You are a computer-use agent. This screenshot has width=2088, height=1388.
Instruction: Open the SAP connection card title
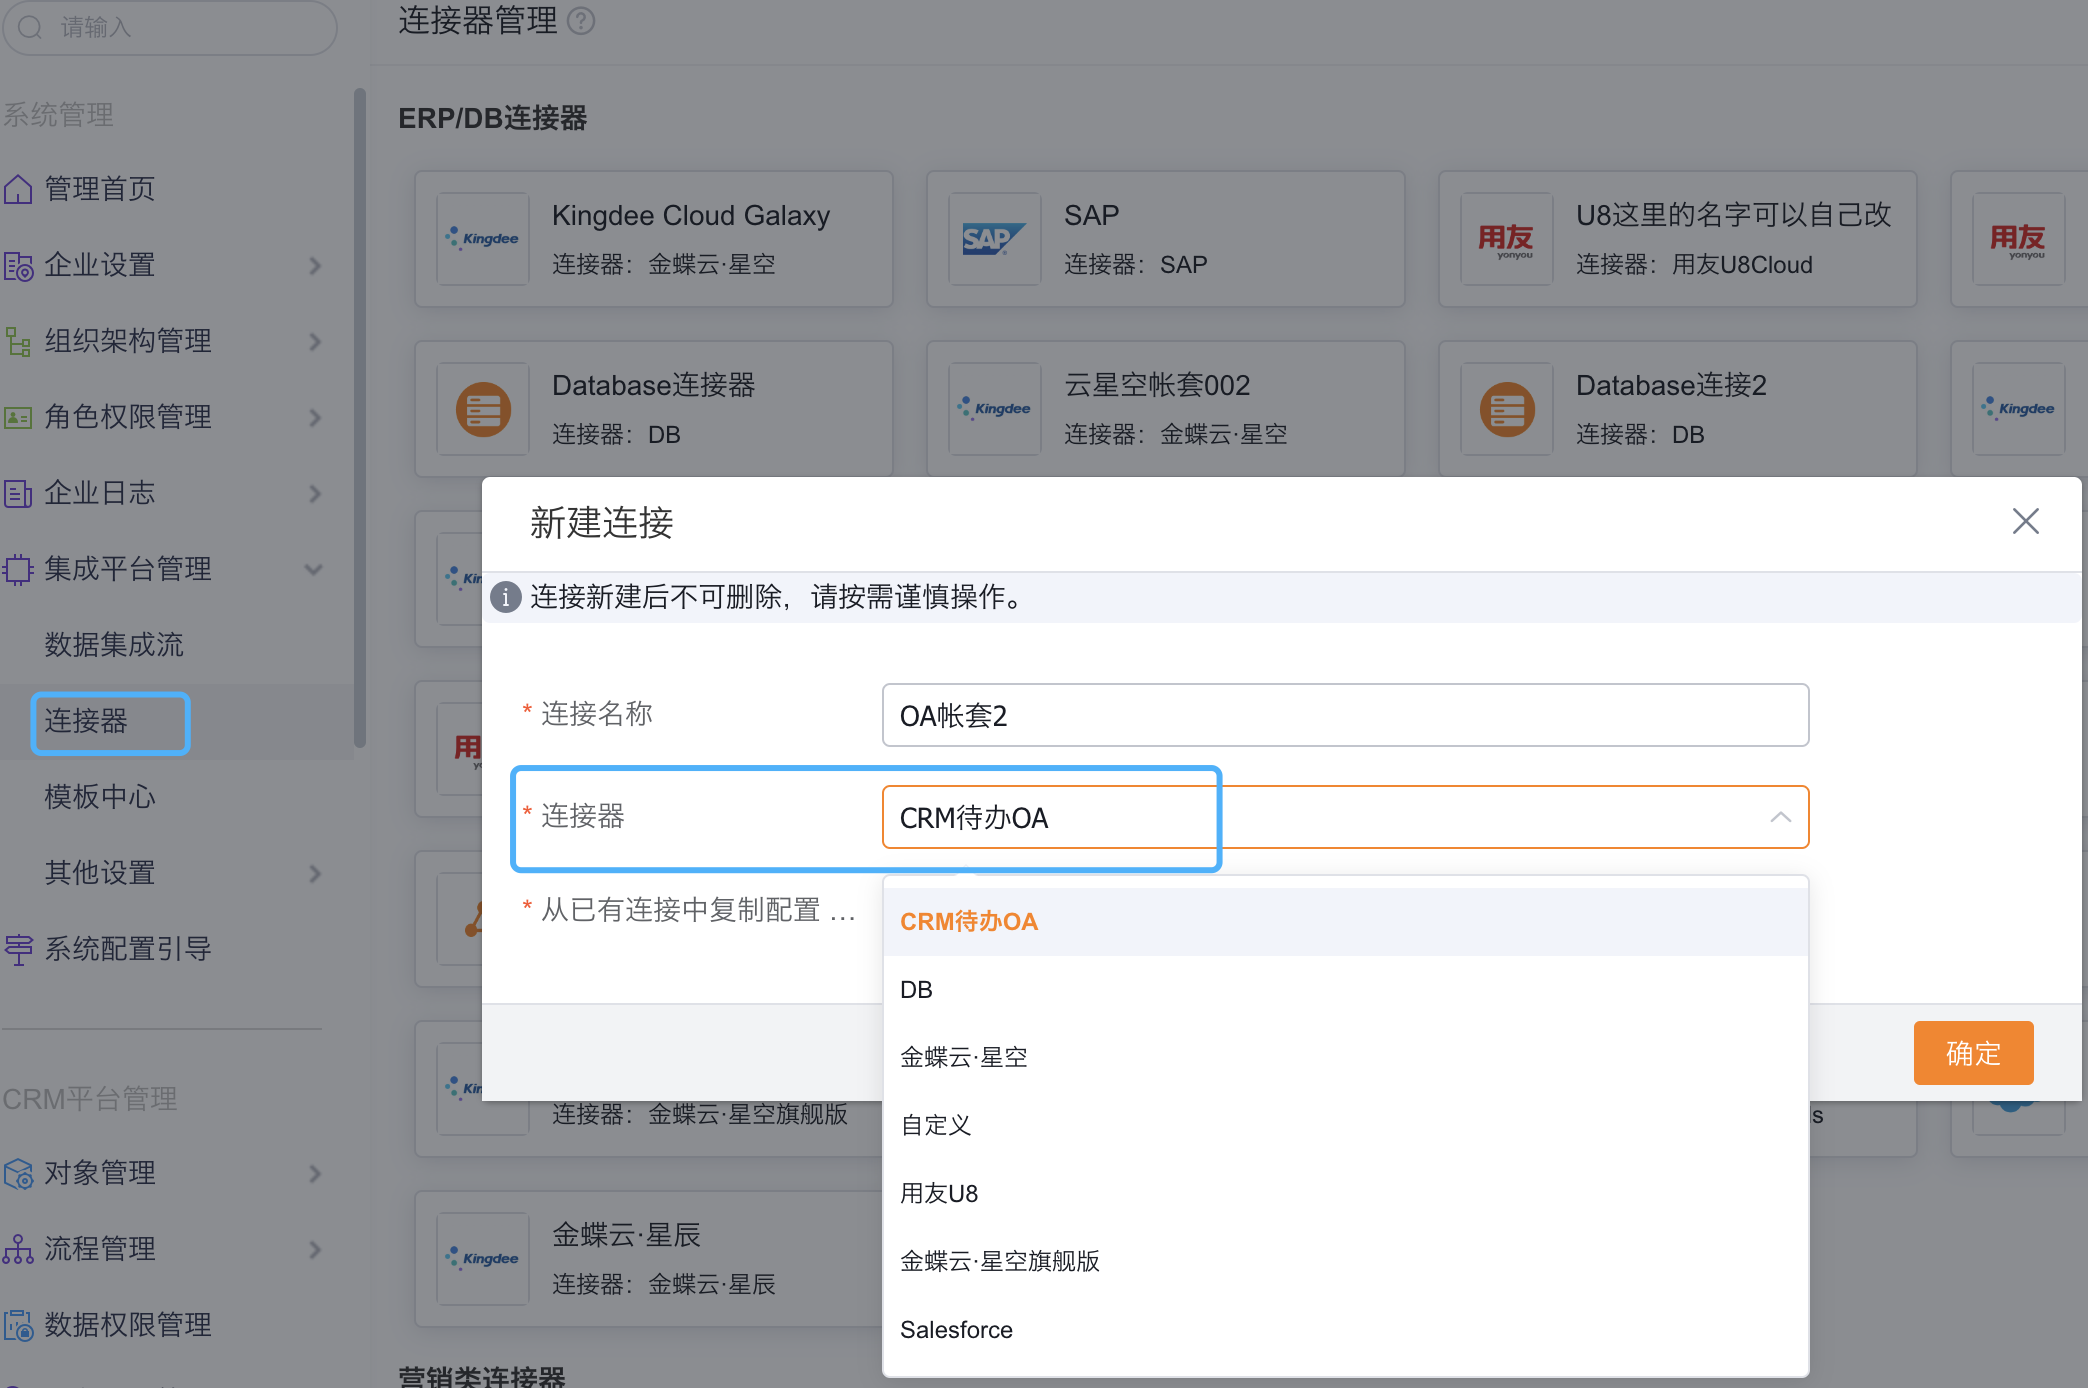click(1092, 215)
